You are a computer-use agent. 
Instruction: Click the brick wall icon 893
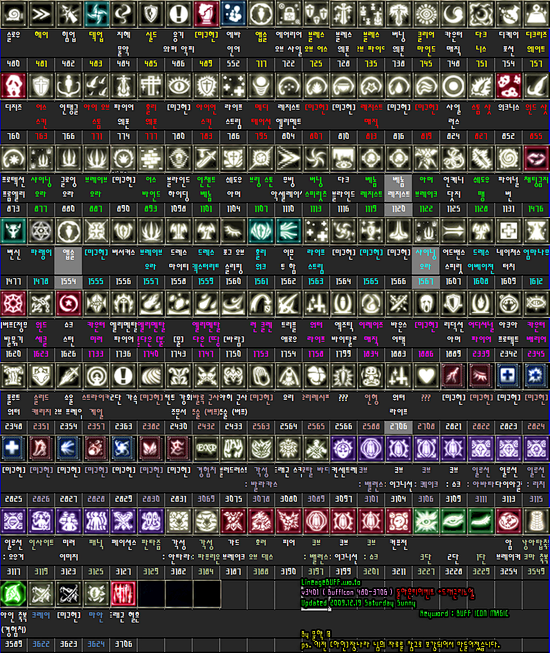tap(151, 159)
